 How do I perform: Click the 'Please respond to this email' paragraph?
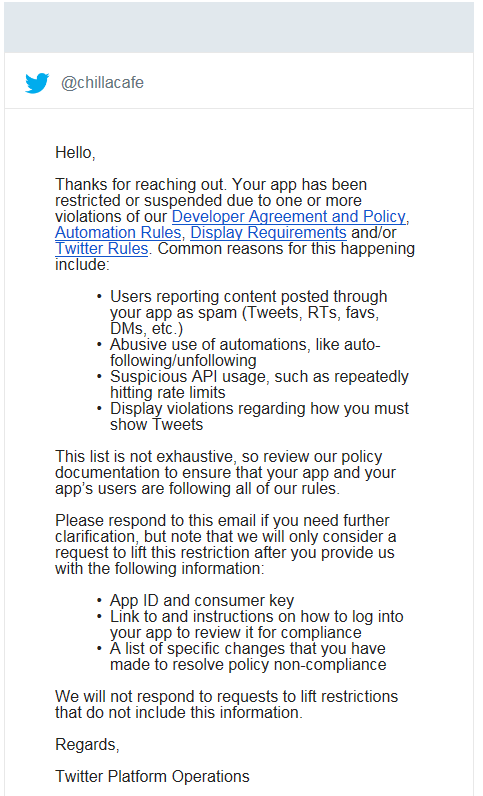[x=226, y=544]
